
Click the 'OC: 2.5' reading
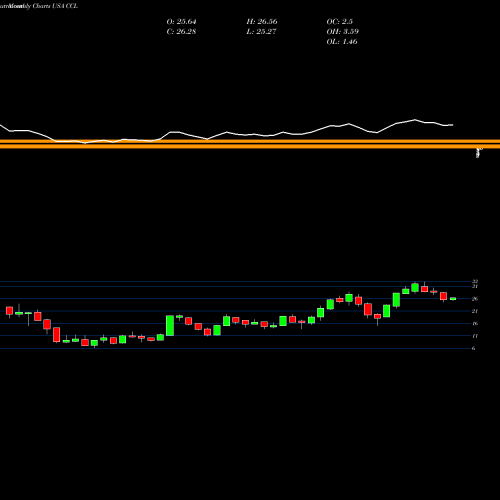(x=340, y=22)
